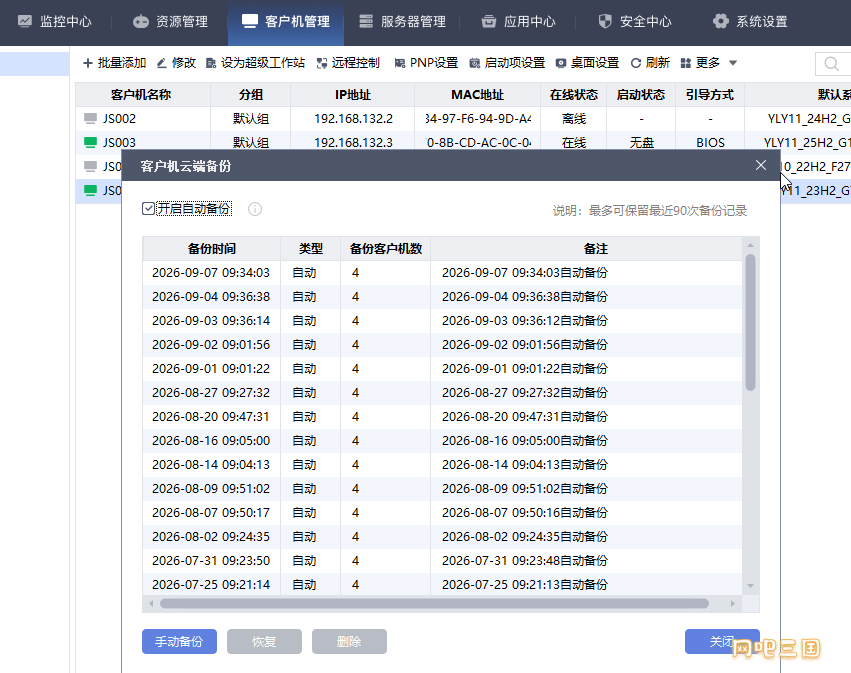Screen dimensions: 851x673
Task: Click the 备份客户机数 column header
Action: pos(386,249)
